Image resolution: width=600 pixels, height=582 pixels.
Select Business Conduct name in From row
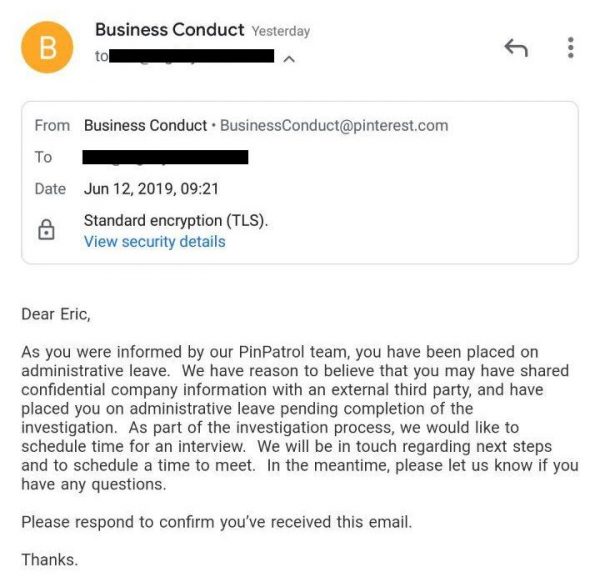(145, 125)
